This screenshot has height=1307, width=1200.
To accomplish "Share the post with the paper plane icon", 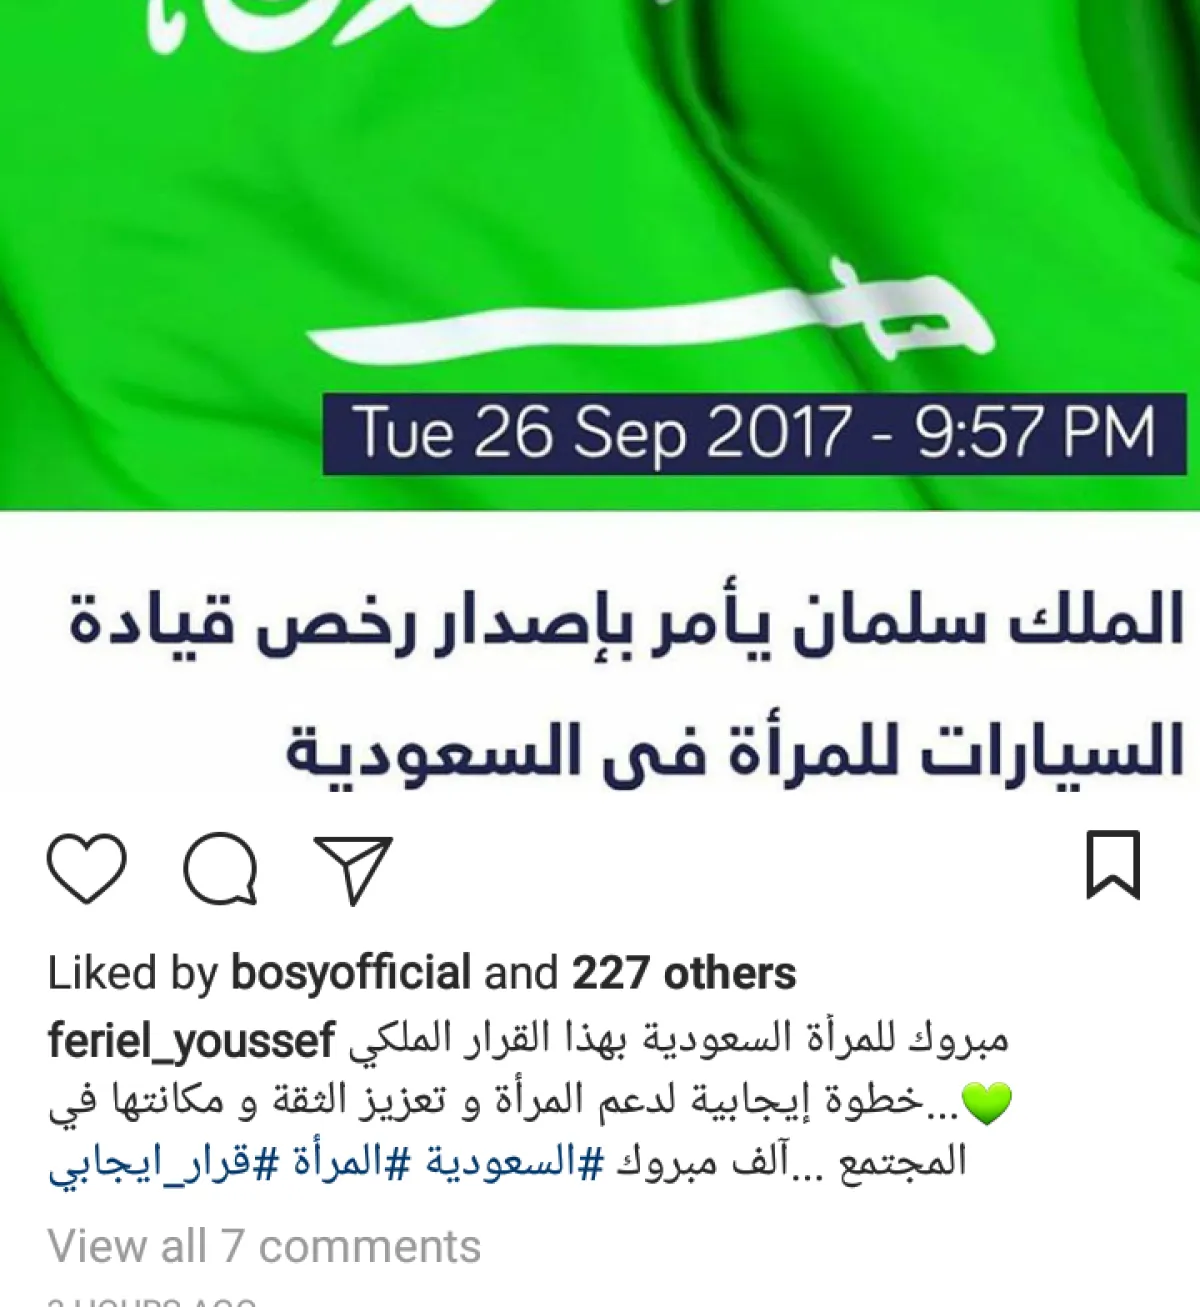I will pos(353,869).
